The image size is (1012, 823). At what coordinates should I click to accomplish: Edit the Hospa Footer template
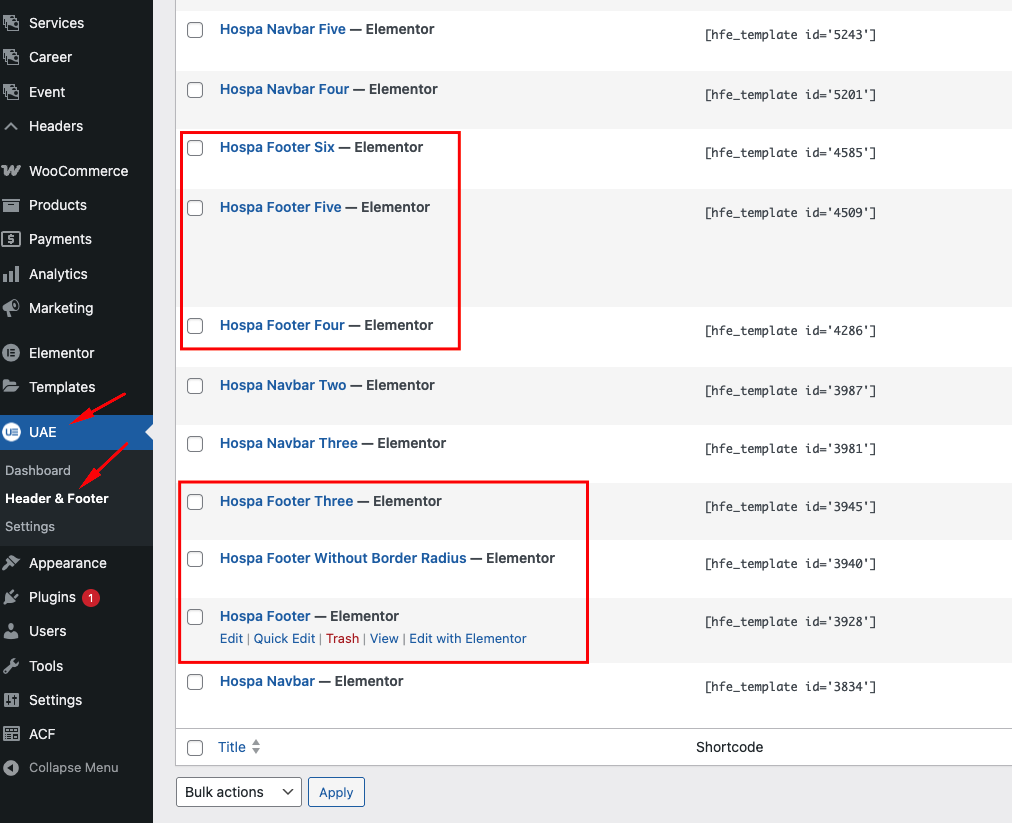click(231, 638)
